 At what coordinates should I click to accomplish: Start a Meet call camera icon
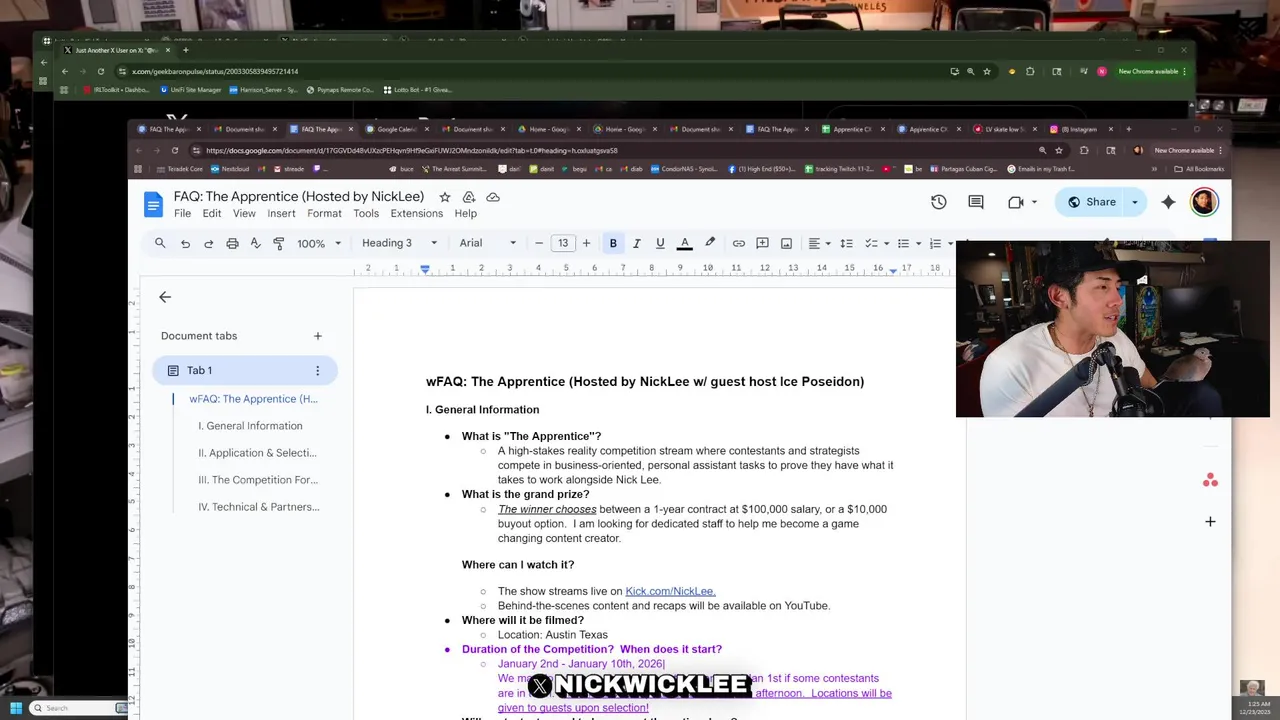[x=1016, y=202]
